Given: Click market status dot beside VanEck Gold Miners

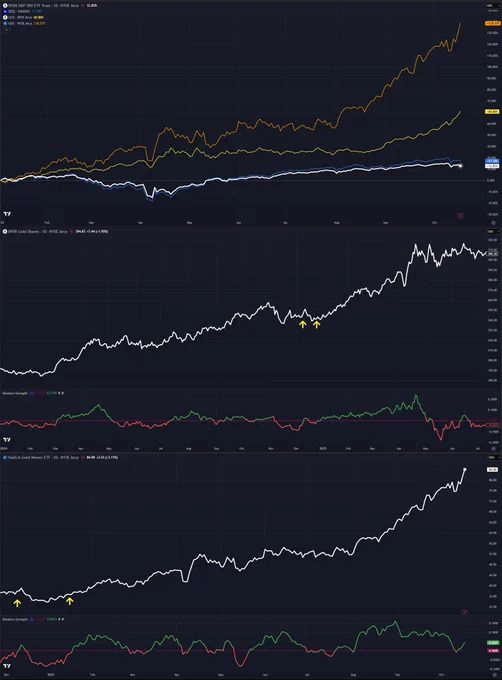Looking at the screenshot, I should coord(83,458).
